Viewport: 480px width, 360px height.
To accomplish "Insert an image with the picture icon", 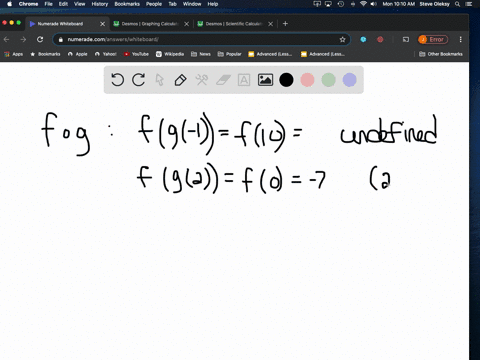I will click(265, 80).
